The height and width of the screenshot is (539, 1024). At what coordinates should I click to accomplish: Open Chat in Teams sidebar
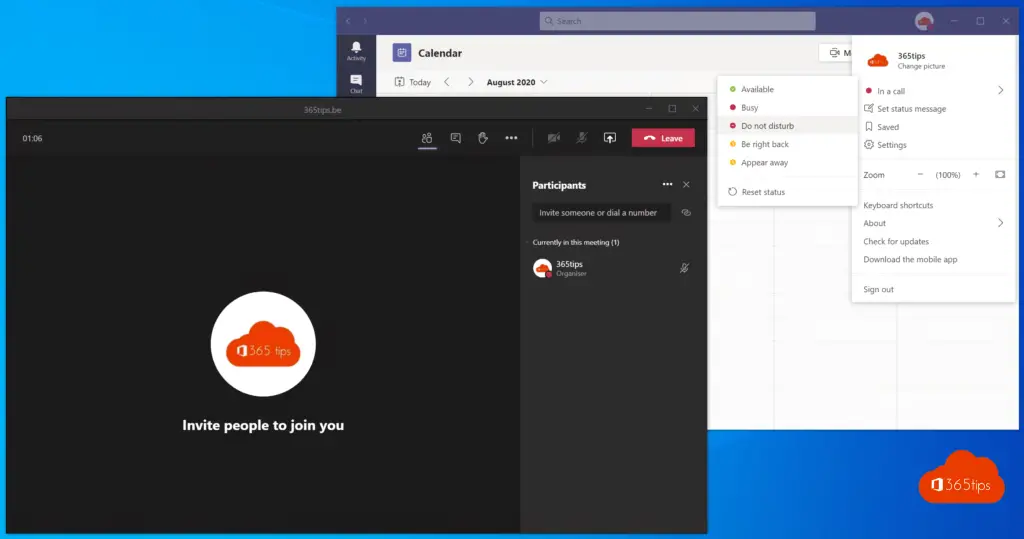[356, 84]
